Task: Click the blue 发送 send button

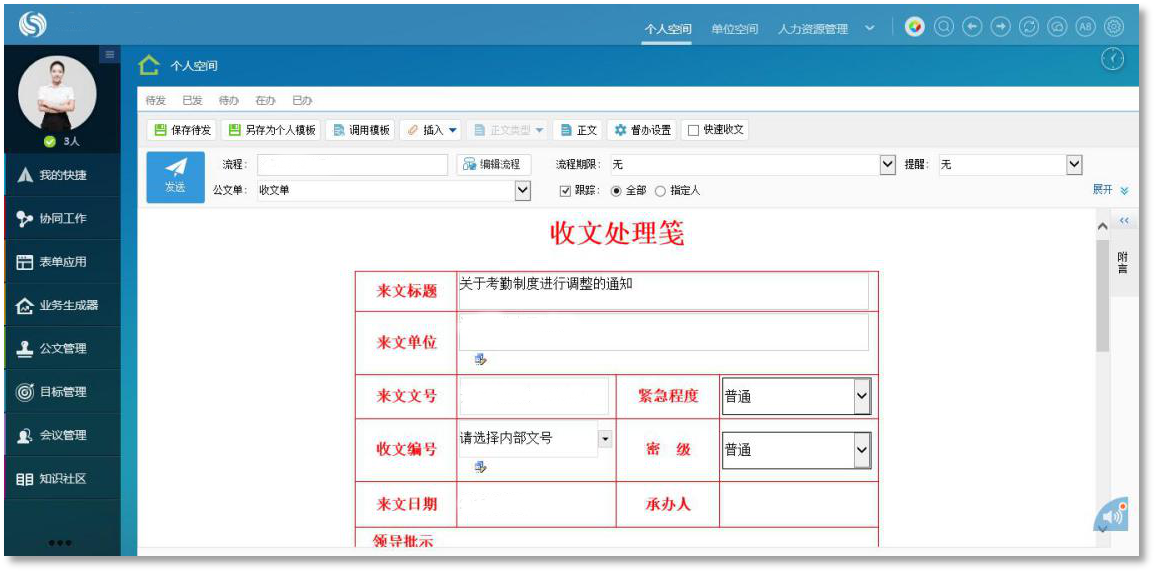Action: pyautogui.click(x=176, y=177)
